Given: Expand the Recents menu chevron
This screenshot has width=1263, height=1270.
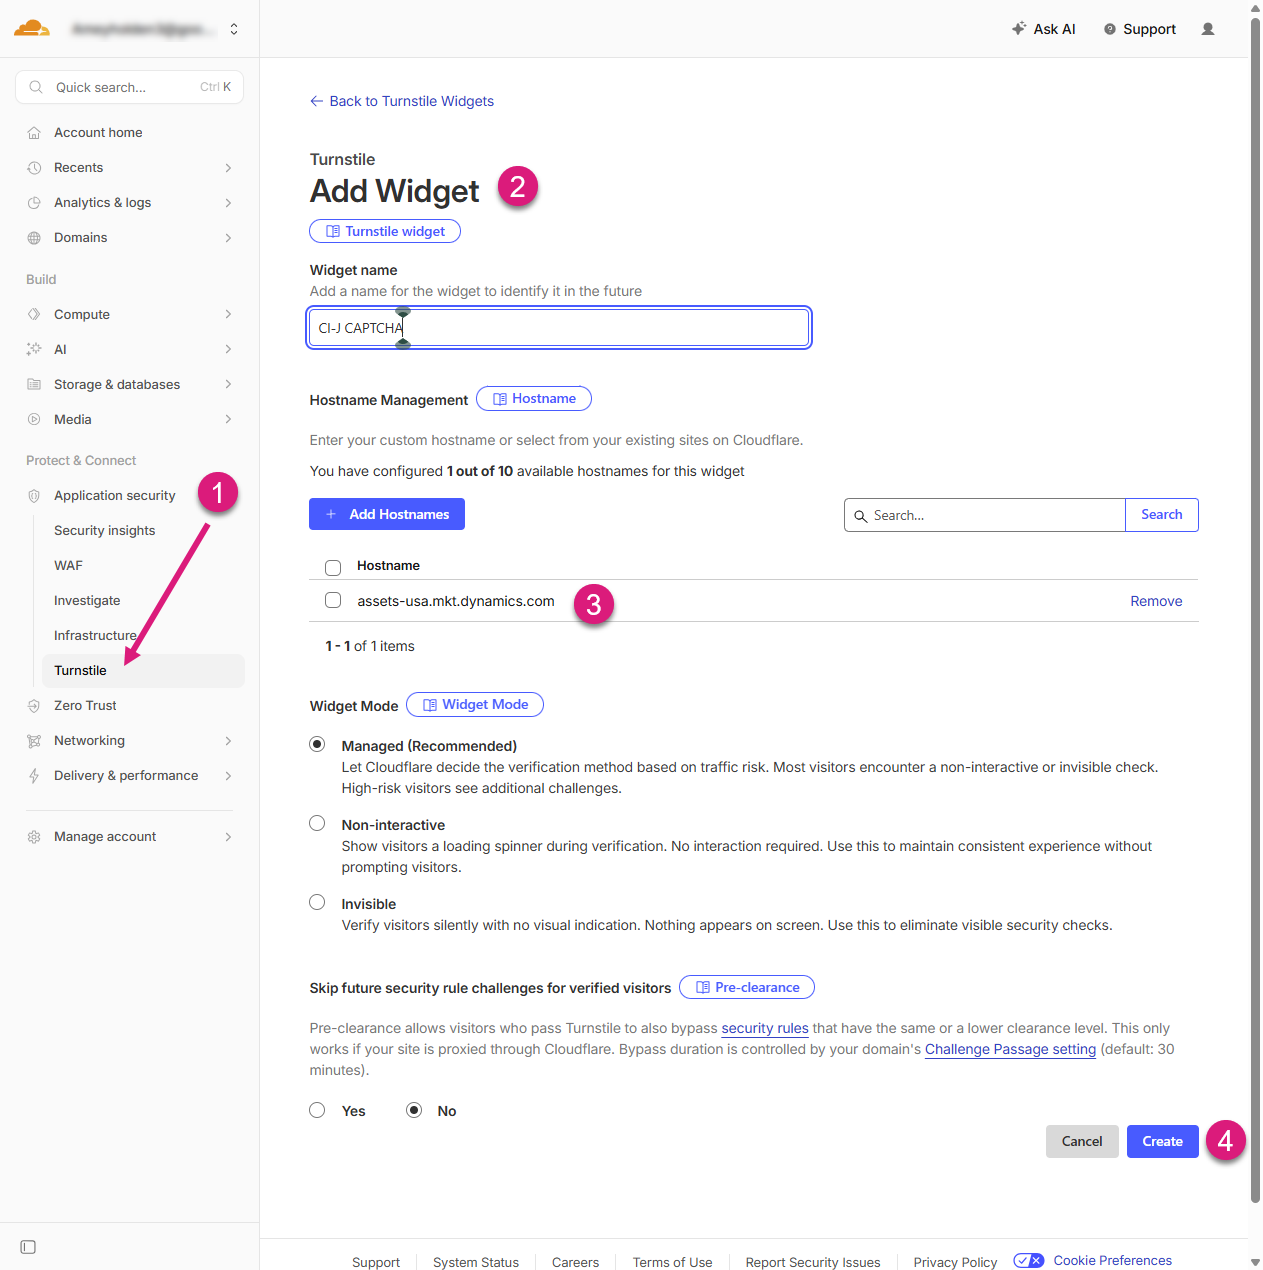Looking at the screenshot, I should click(x=228, y=168).
